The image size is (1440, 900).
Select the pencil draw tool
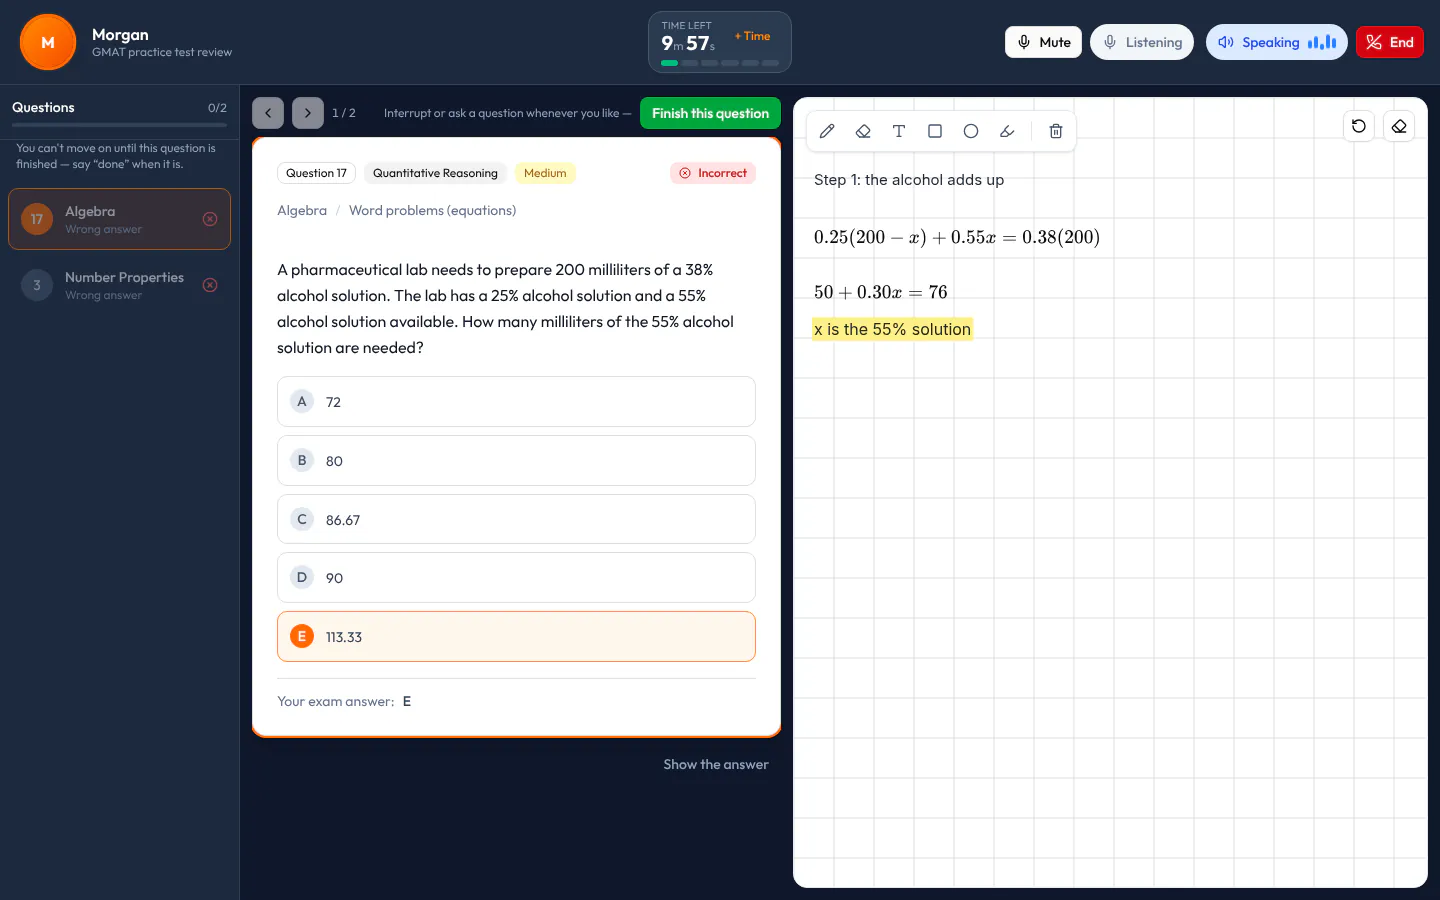[x=827, y=131]
